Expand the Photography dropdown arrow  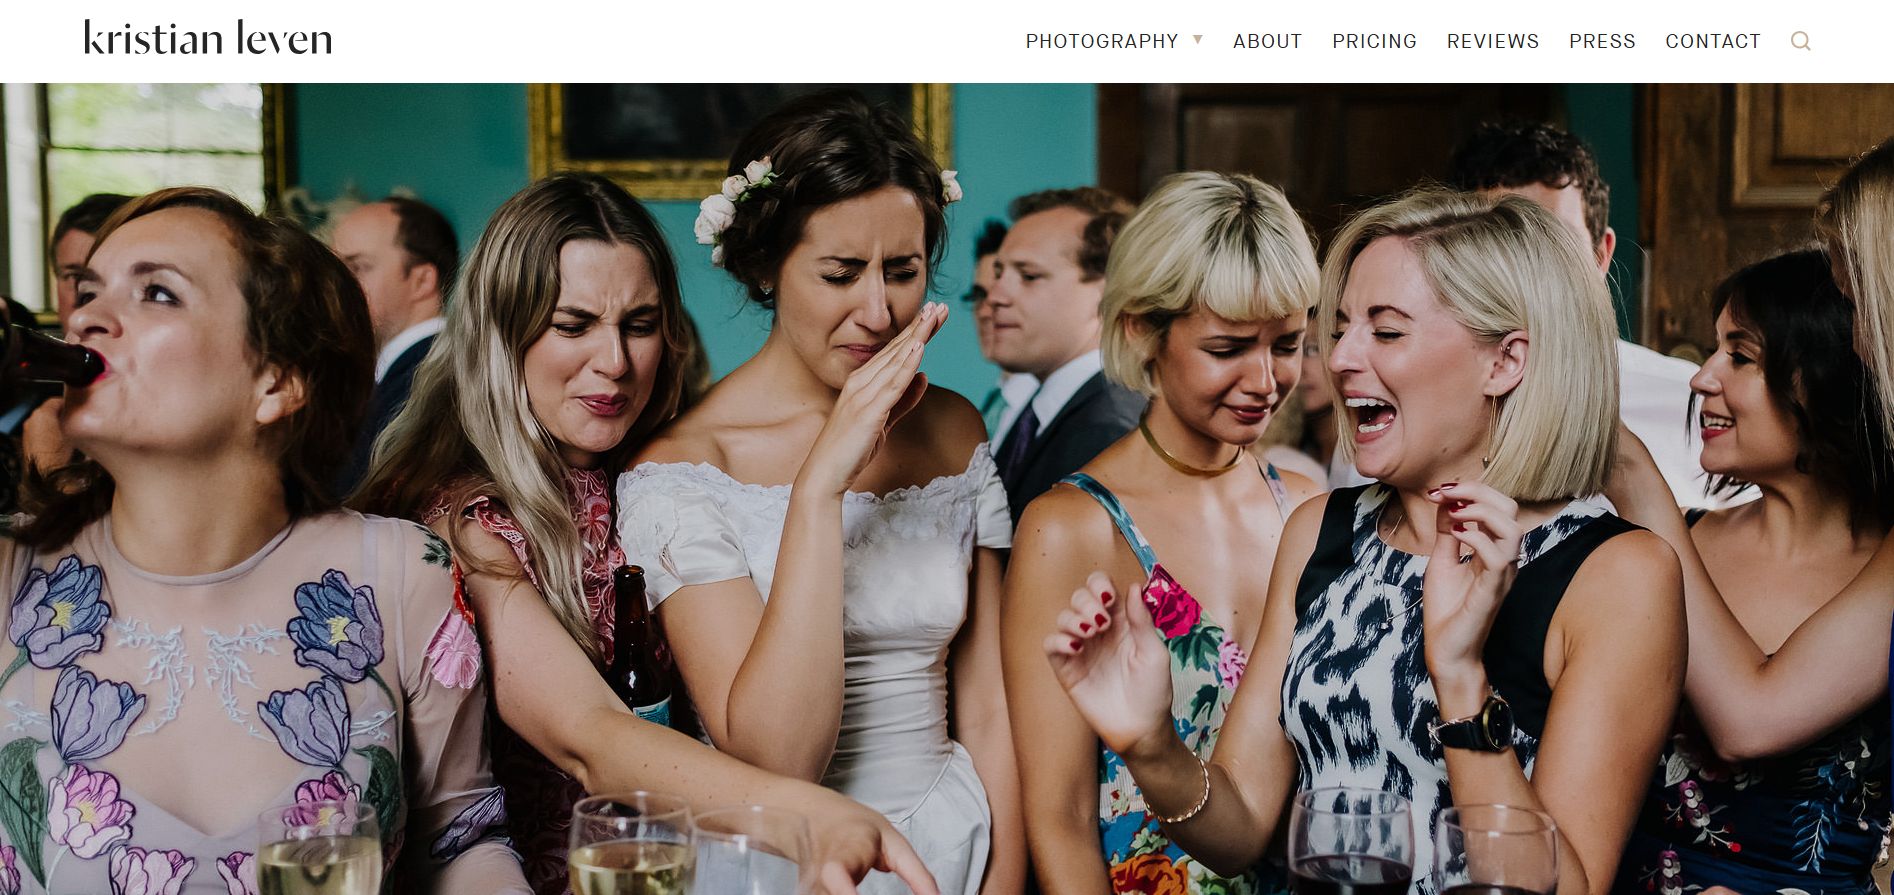coord(1198,40)
